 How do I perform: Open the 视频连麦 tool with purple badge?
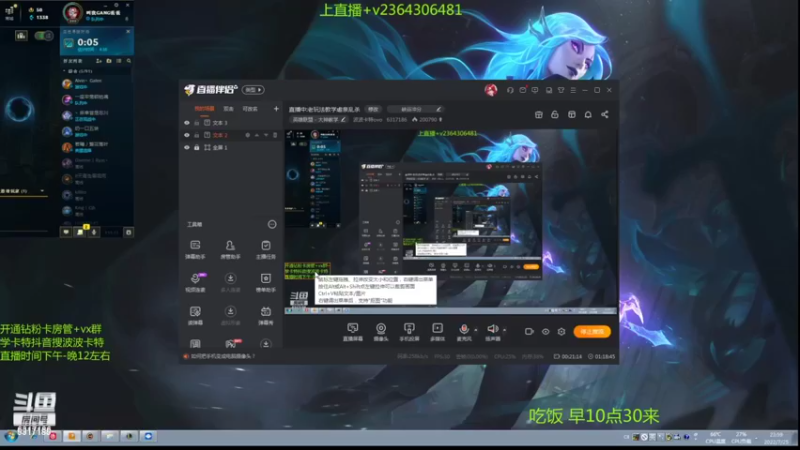tap(195, 282)
